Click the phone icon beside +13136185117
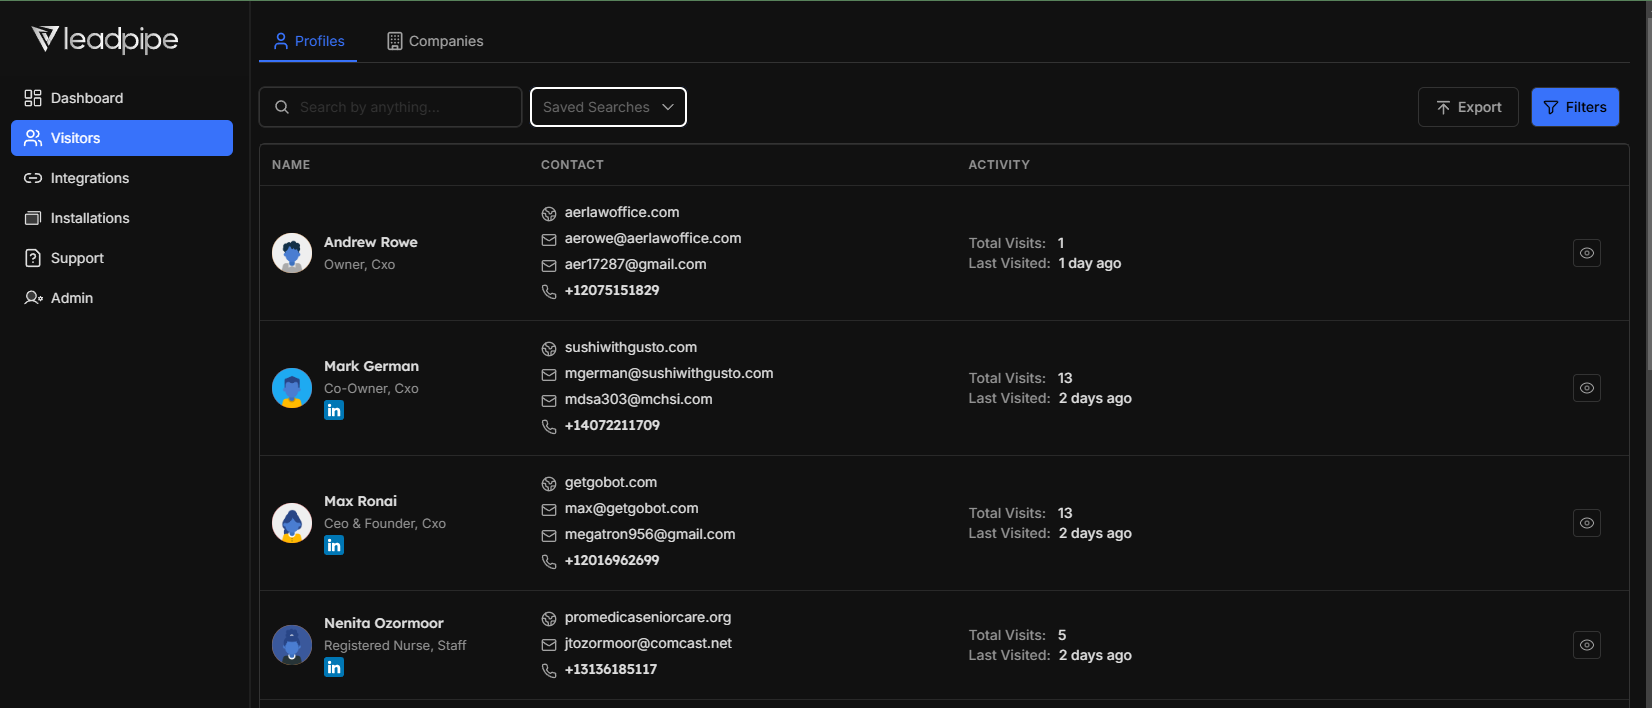Screen dimensions: 1652x708 [x=549, y=671]
